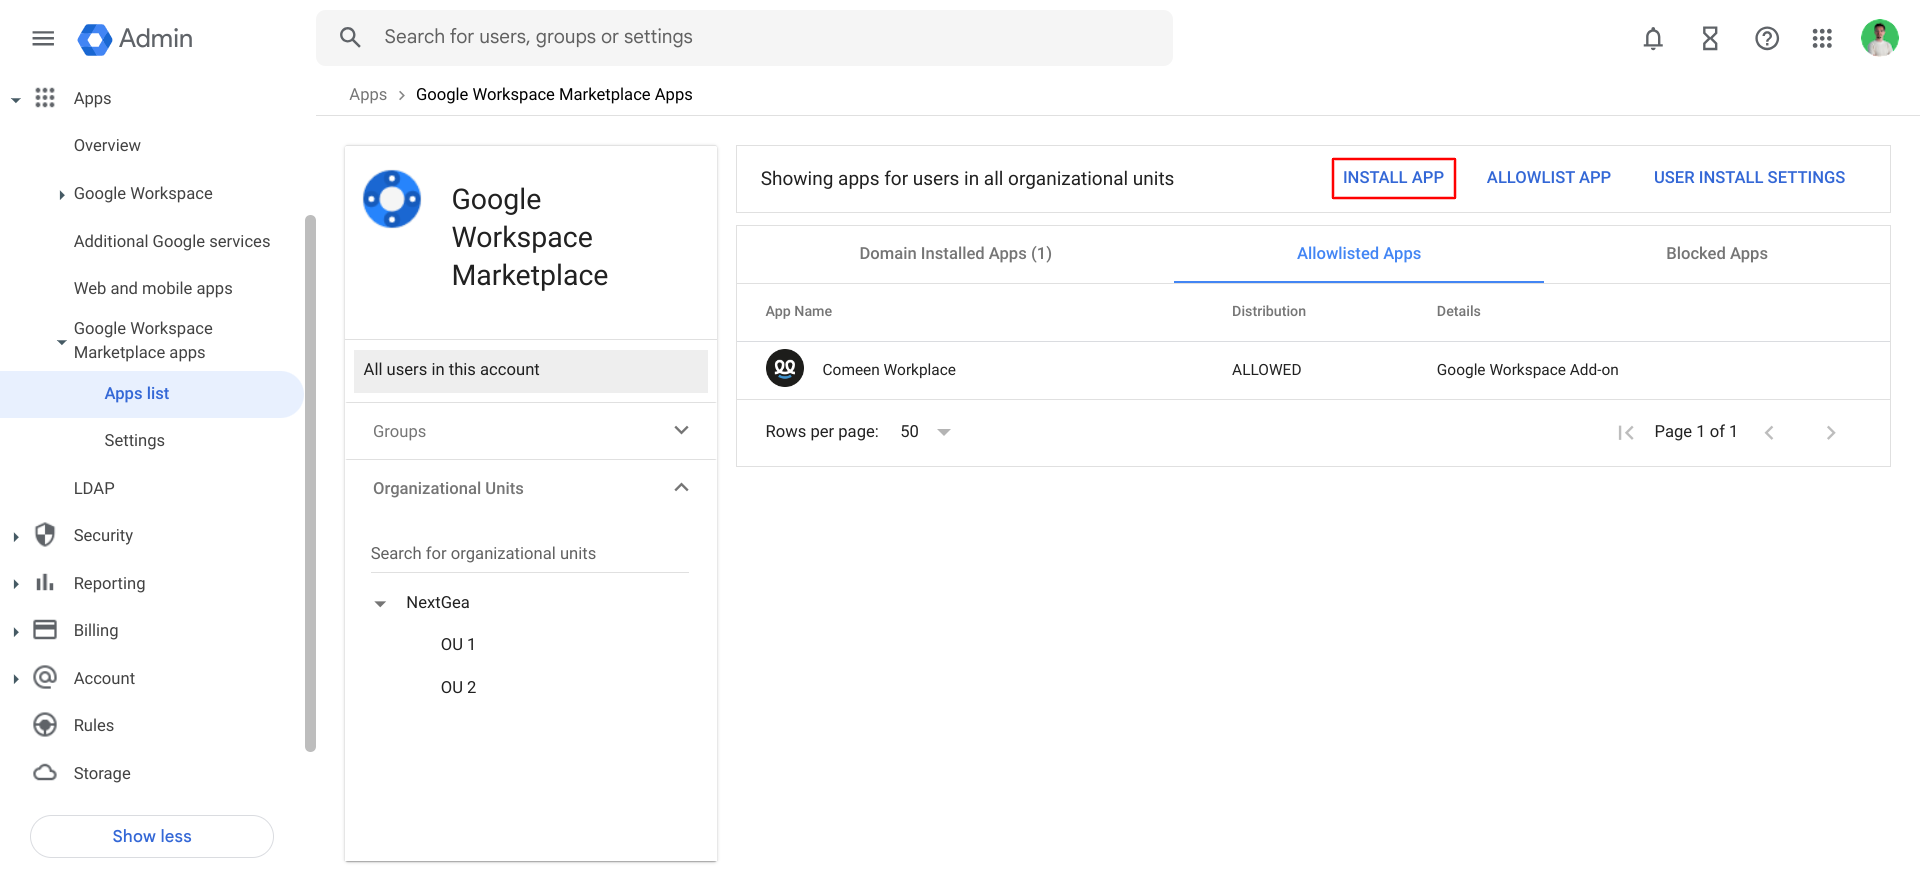
Task: Open the Google apps grid launcher
Action: 1822,38
